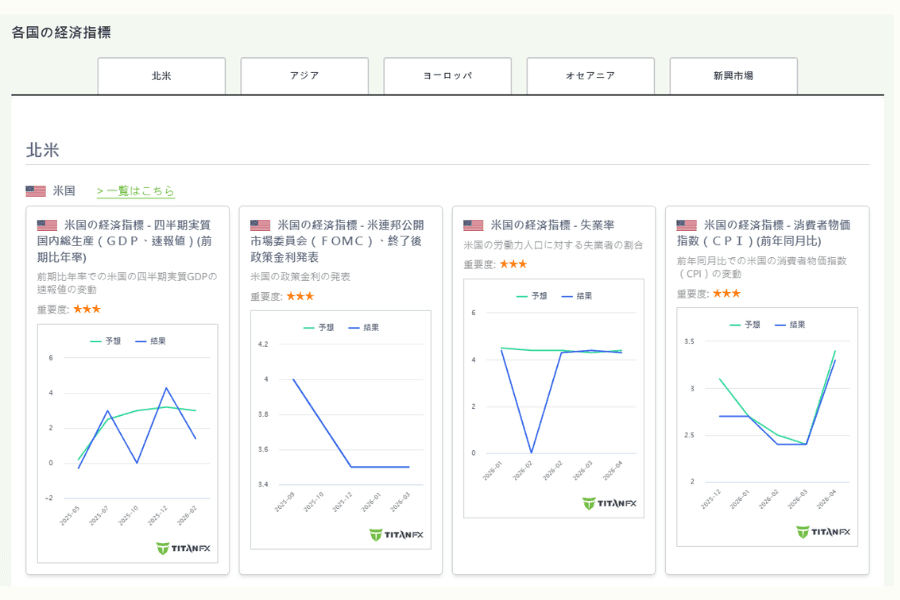Click the Titan FX logo on GDP chart
This screenshot has height=600, width=900.
point(183,548)
